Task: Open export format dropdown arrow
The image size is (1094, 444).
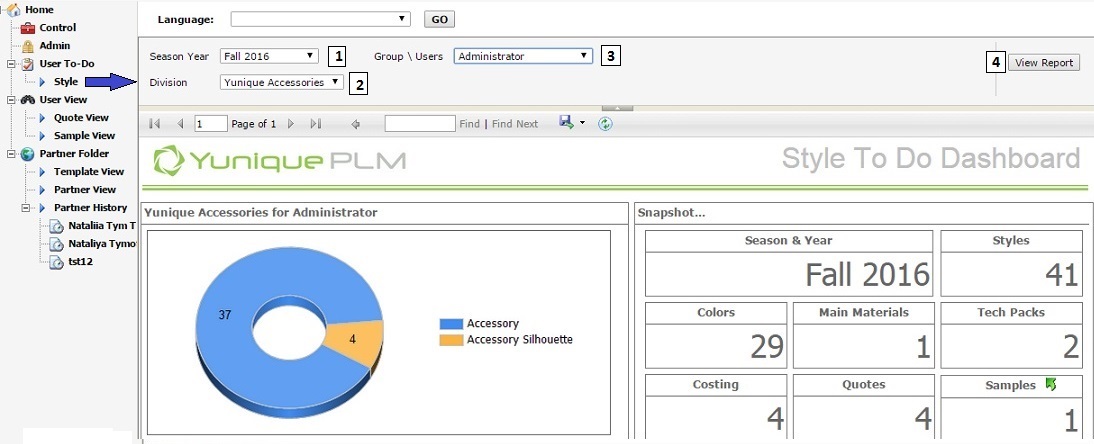Action: click(x=582, y=124)
